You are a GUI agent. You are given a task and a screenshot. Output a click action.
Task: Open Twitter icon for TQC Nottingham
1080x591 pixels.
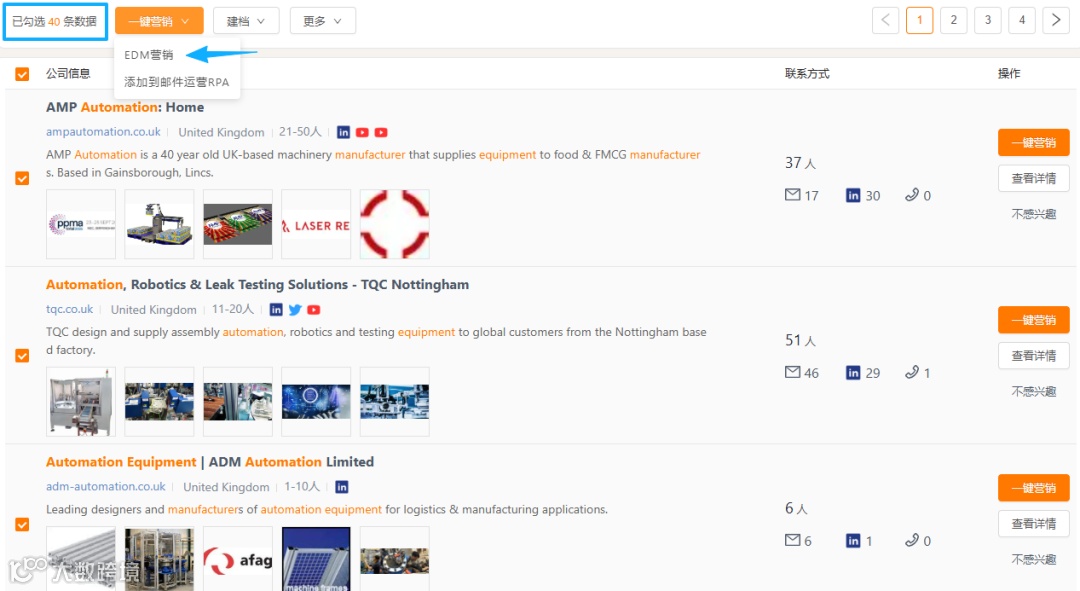pos(295,310)
